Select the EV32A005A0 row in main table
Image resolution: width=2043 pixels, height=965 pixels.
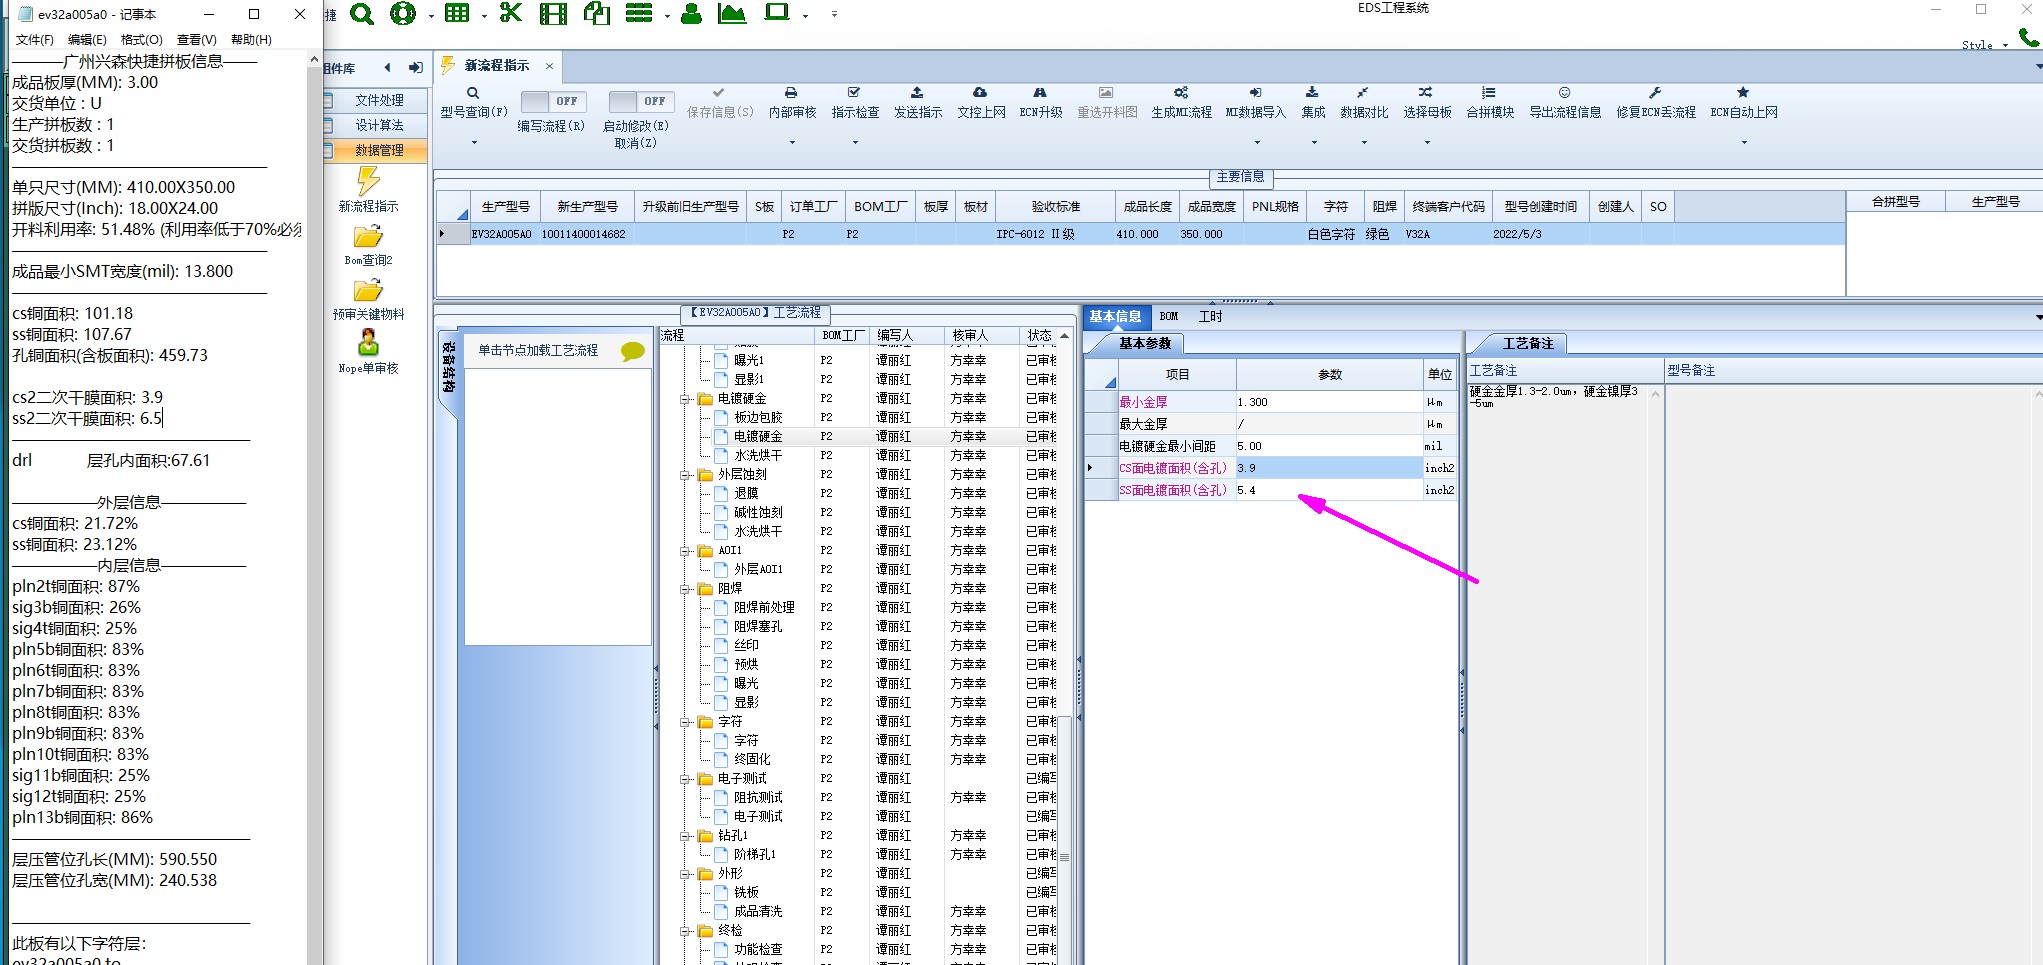(1140, 234)
